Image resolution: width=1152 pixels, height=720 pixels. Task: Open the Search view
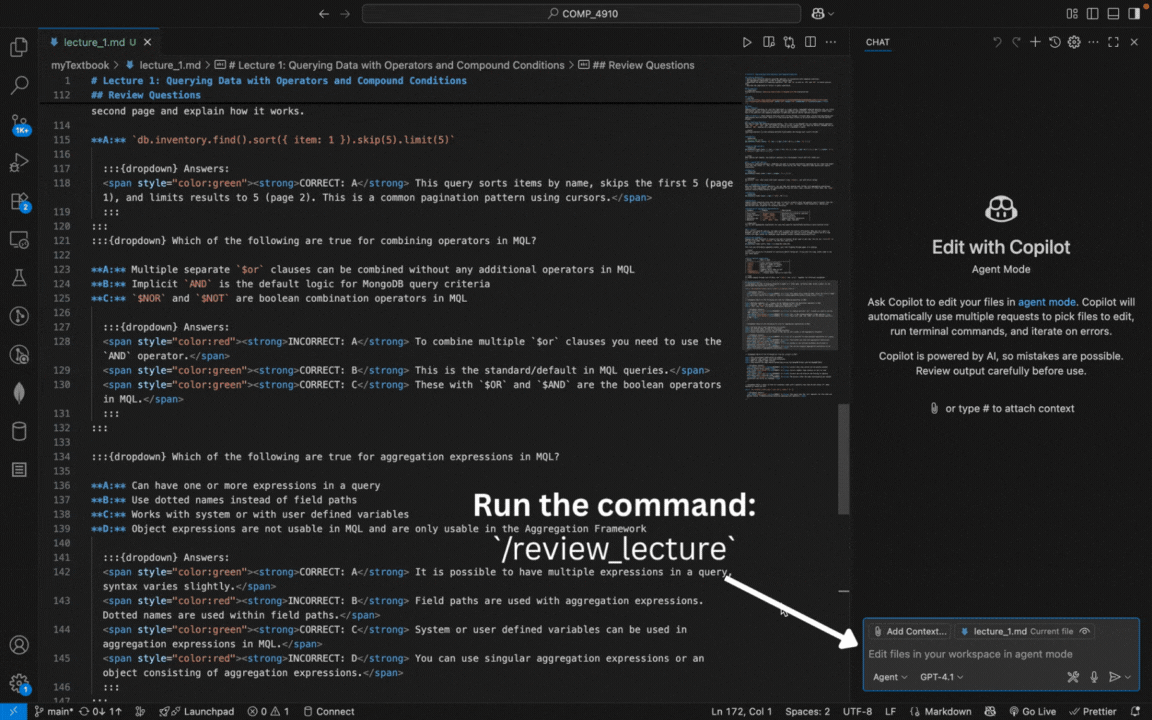click(x=19, y=85)
